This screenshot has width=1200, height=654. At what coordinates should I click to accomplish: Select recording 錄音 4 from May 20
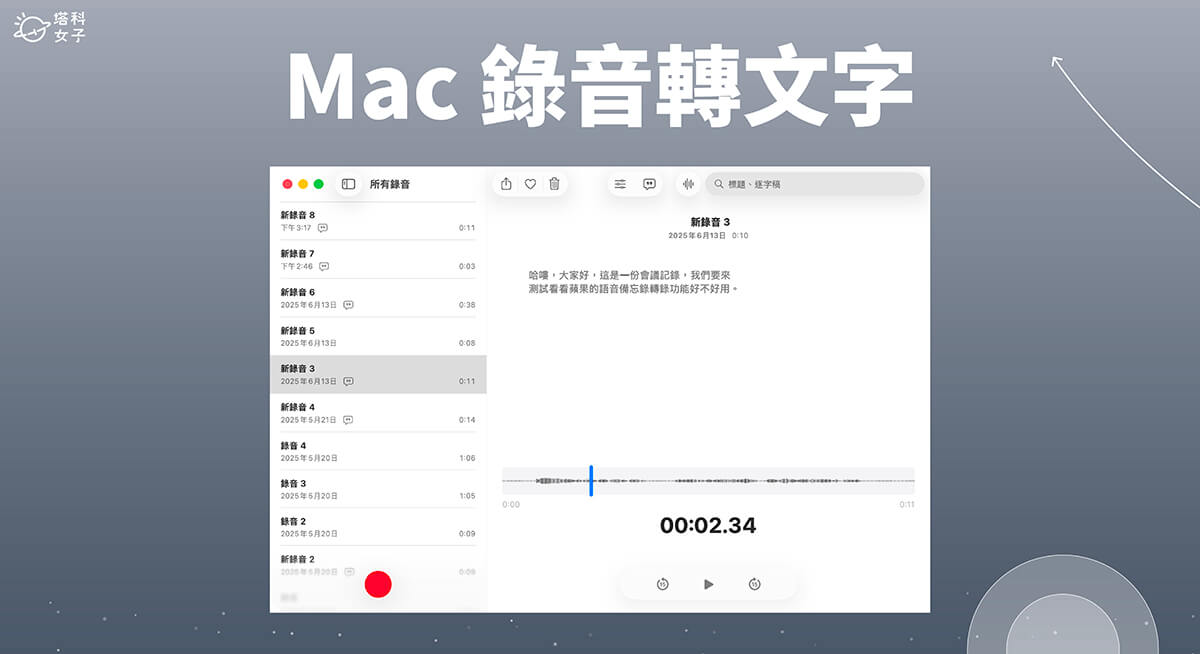[x=378, y=451]
